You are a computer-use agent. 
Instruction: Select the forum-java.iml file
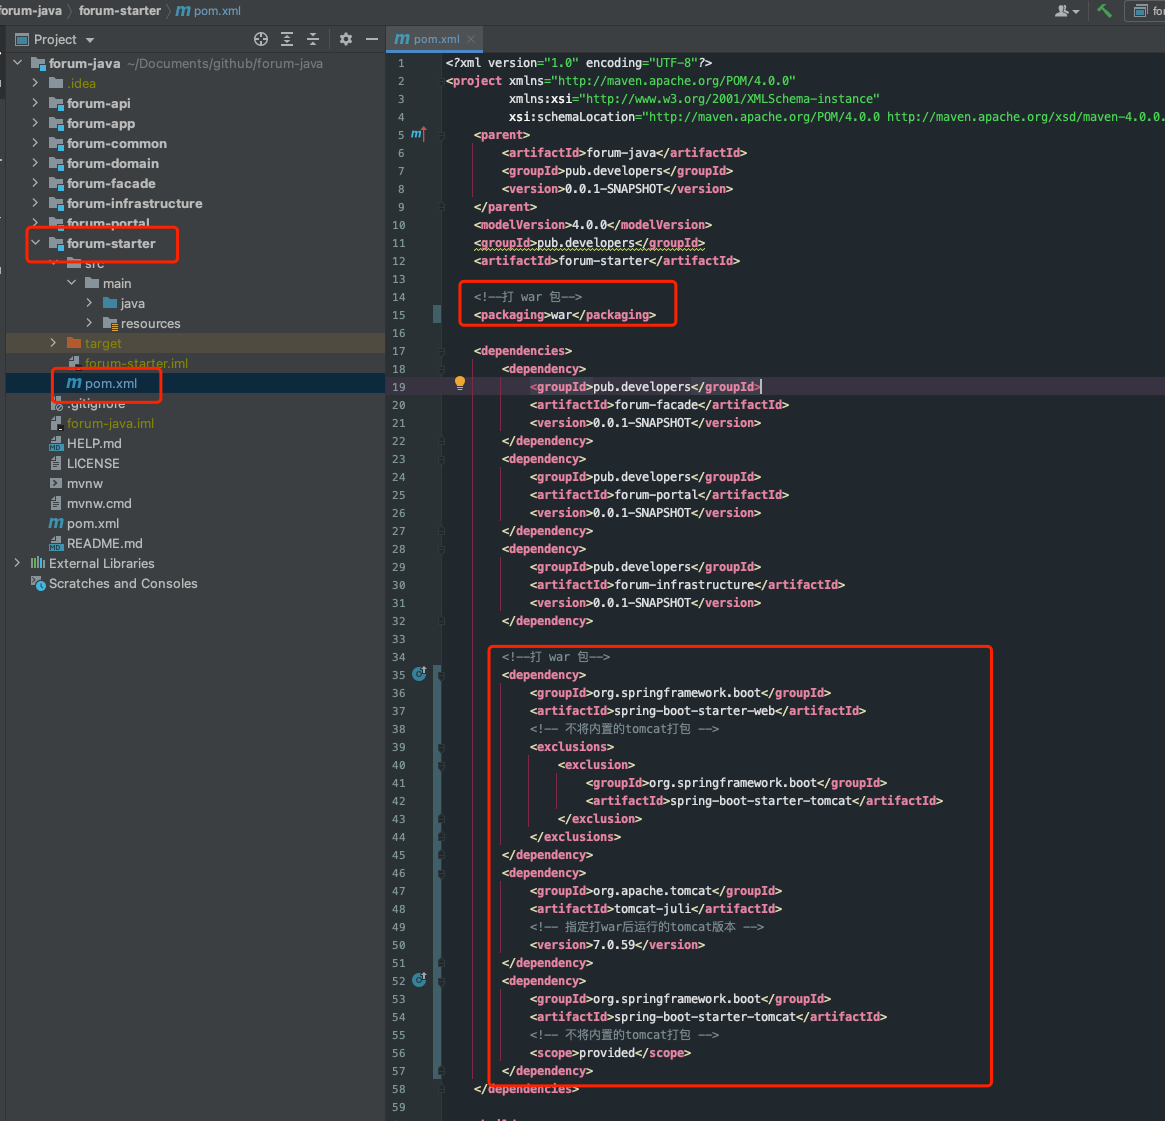110,423
